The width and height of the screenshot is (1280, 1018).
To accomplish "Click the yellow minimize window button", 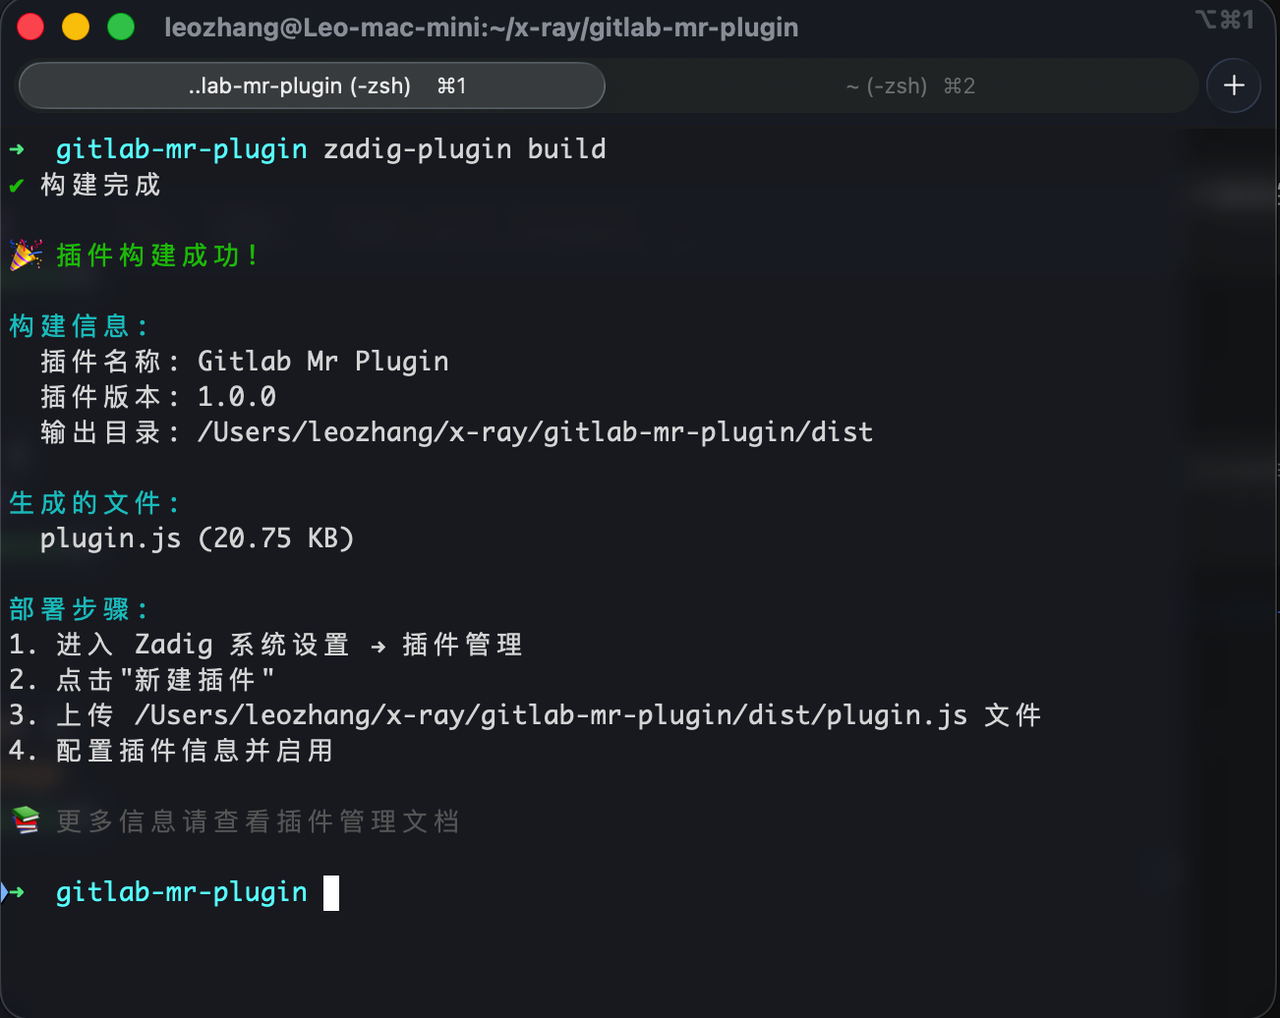I will pyautogui.click(x=76, y=27).
